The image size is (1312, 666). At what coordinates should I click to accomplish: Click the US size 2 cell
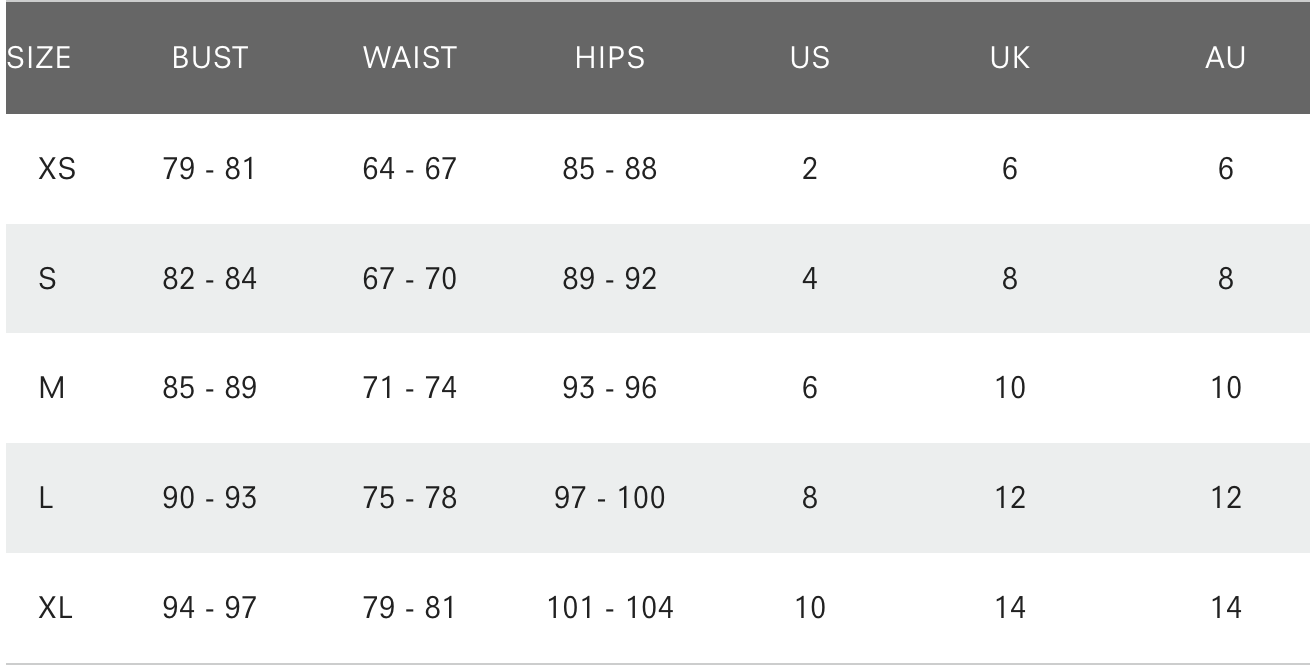pos(809,169)
